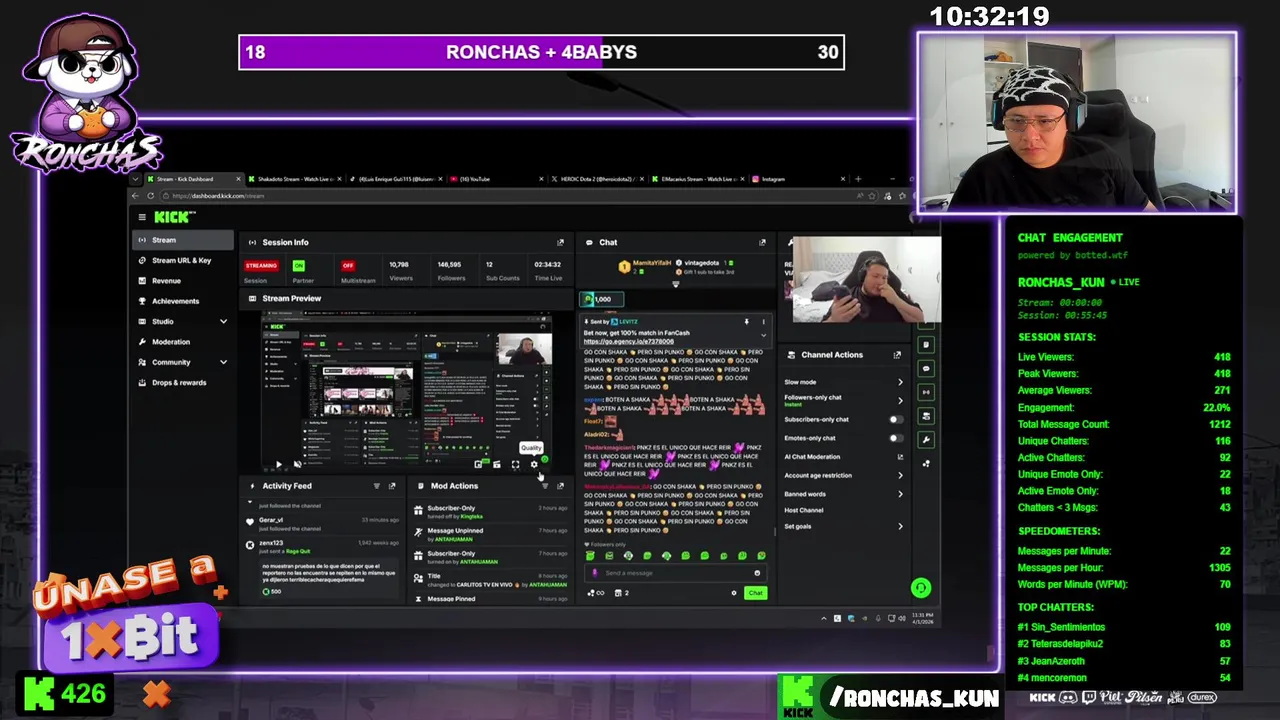The width and height of the screenshot is (1280, 720).
Task: Show hidden system tray icons
Action: (x=824, y=619)
